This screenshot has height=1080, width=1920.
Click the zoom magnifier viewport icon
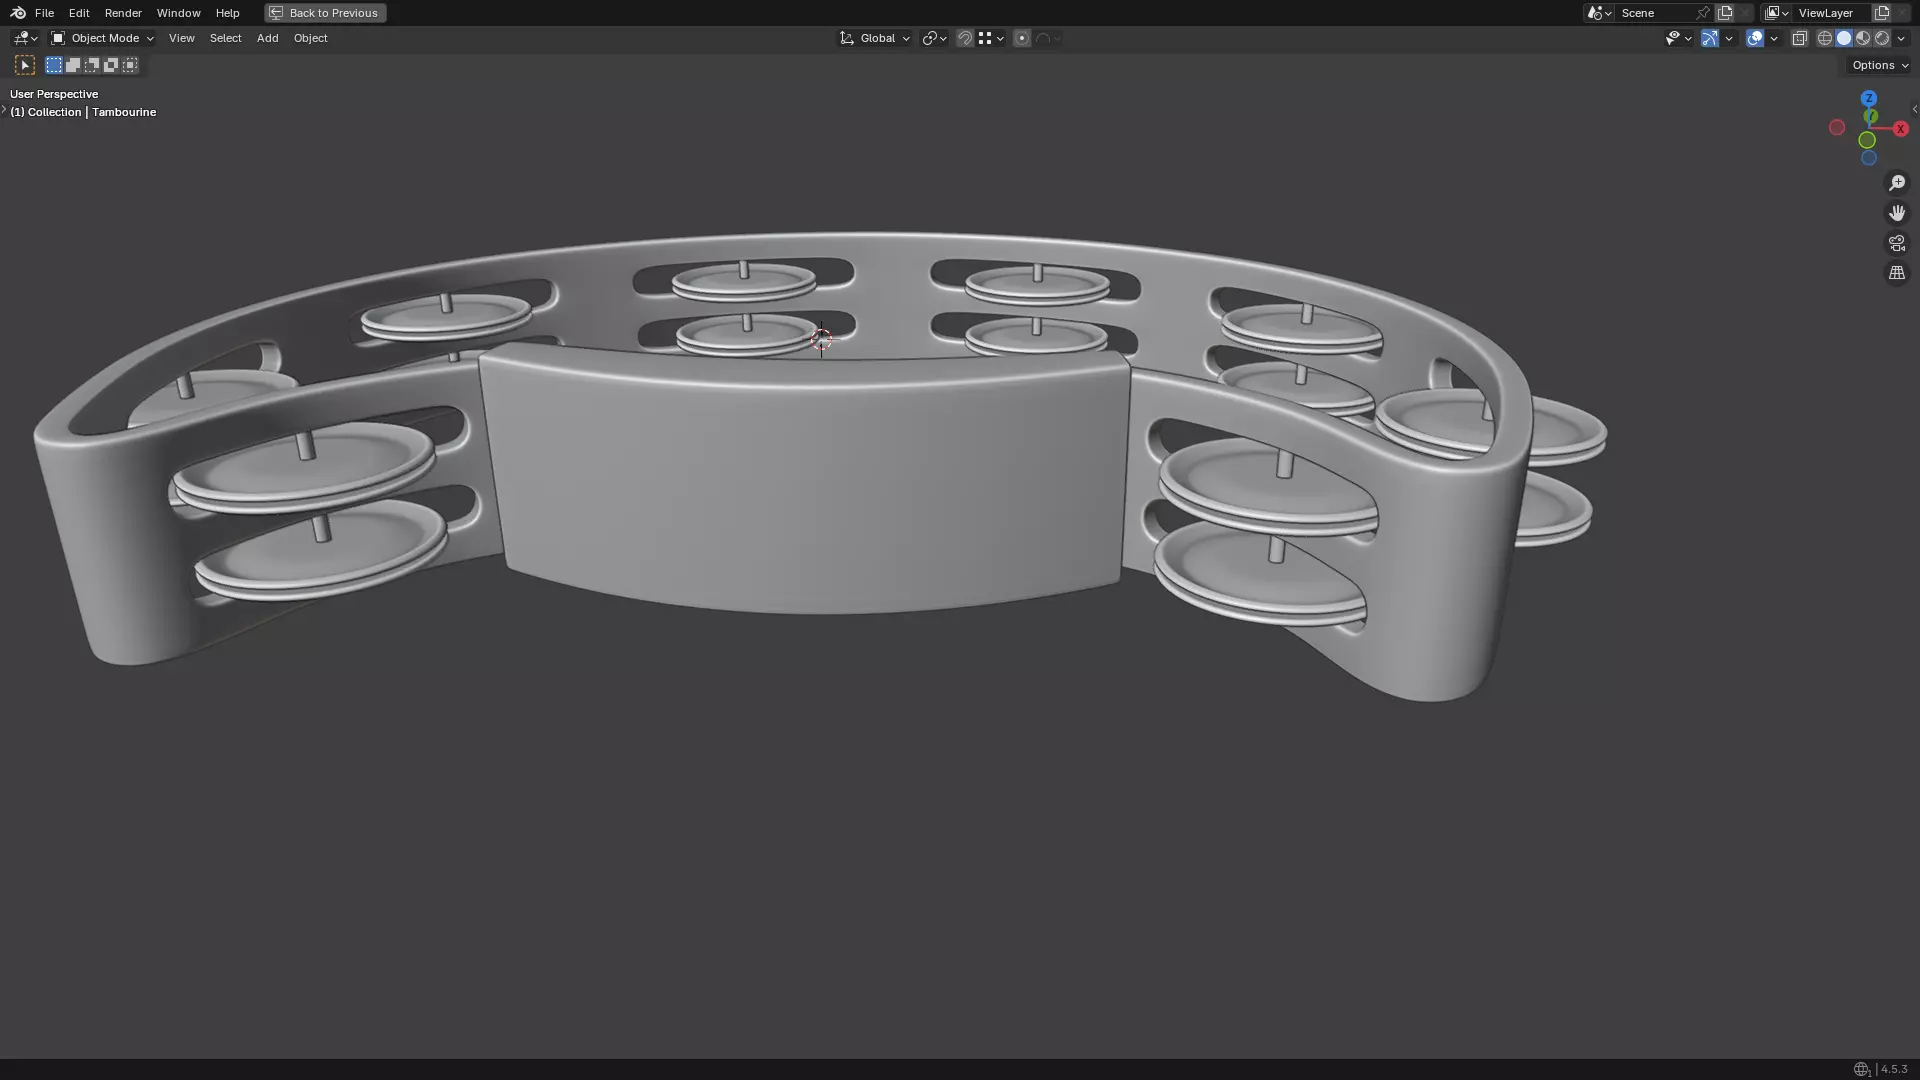coord(1896,183)
